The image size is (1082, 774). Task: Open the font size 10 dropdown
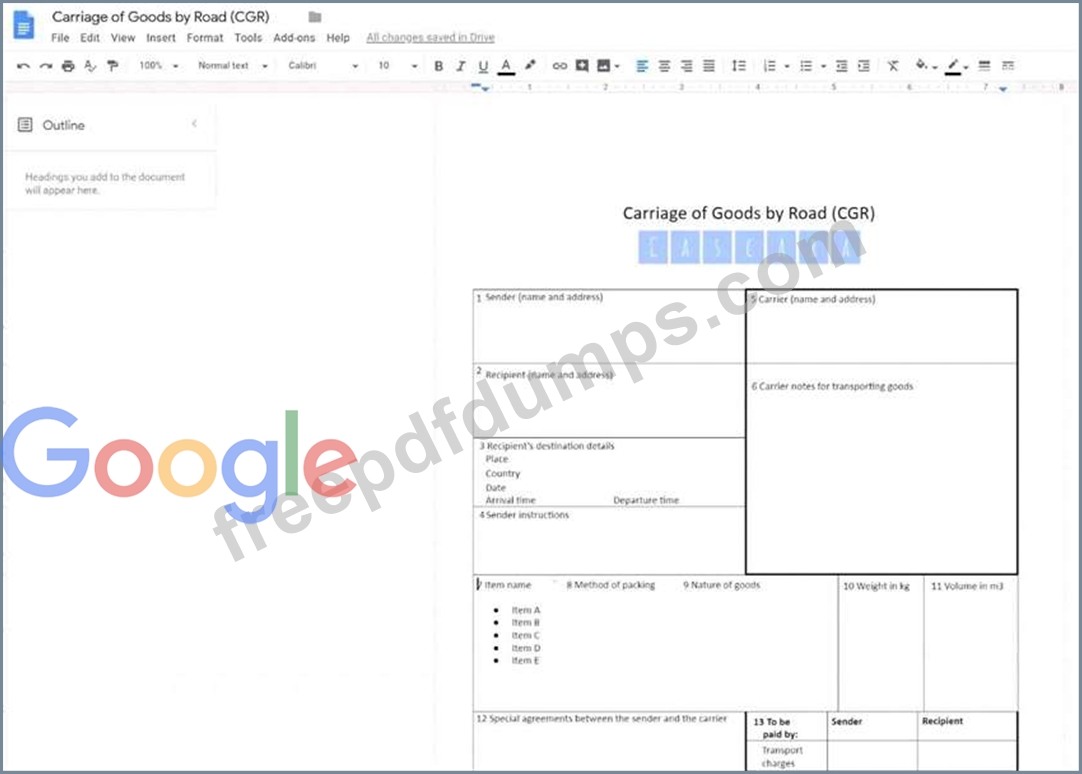397,66
